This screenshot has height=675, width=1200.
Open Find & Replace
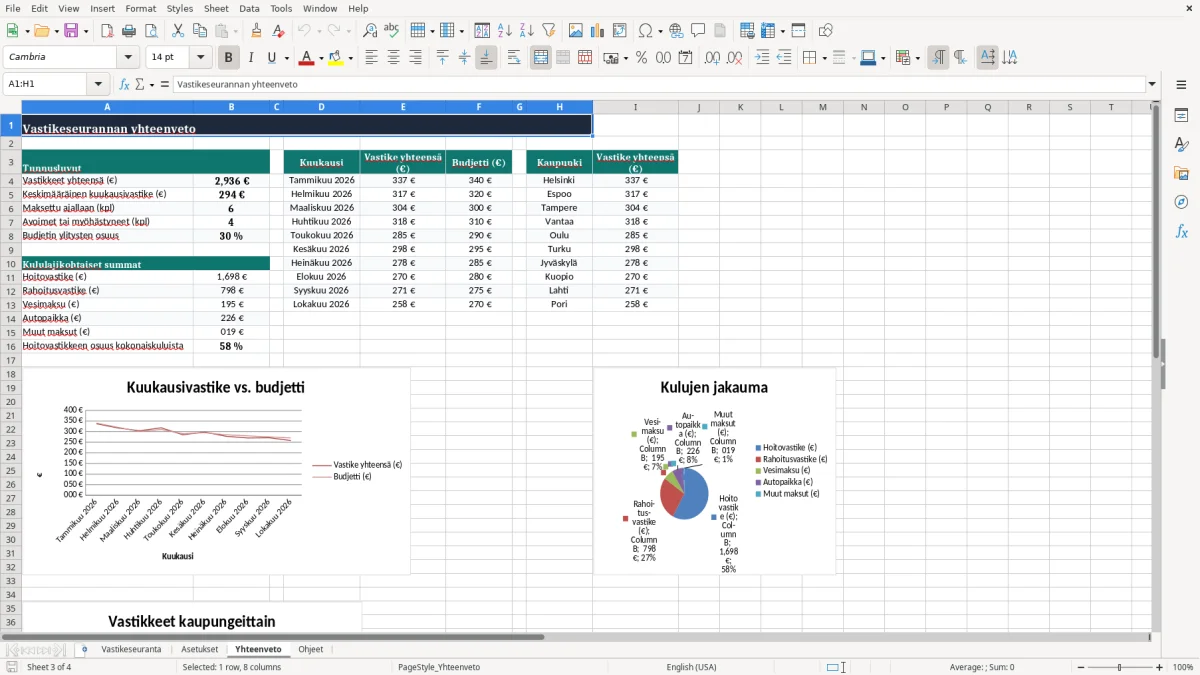(x=370, y=31)
